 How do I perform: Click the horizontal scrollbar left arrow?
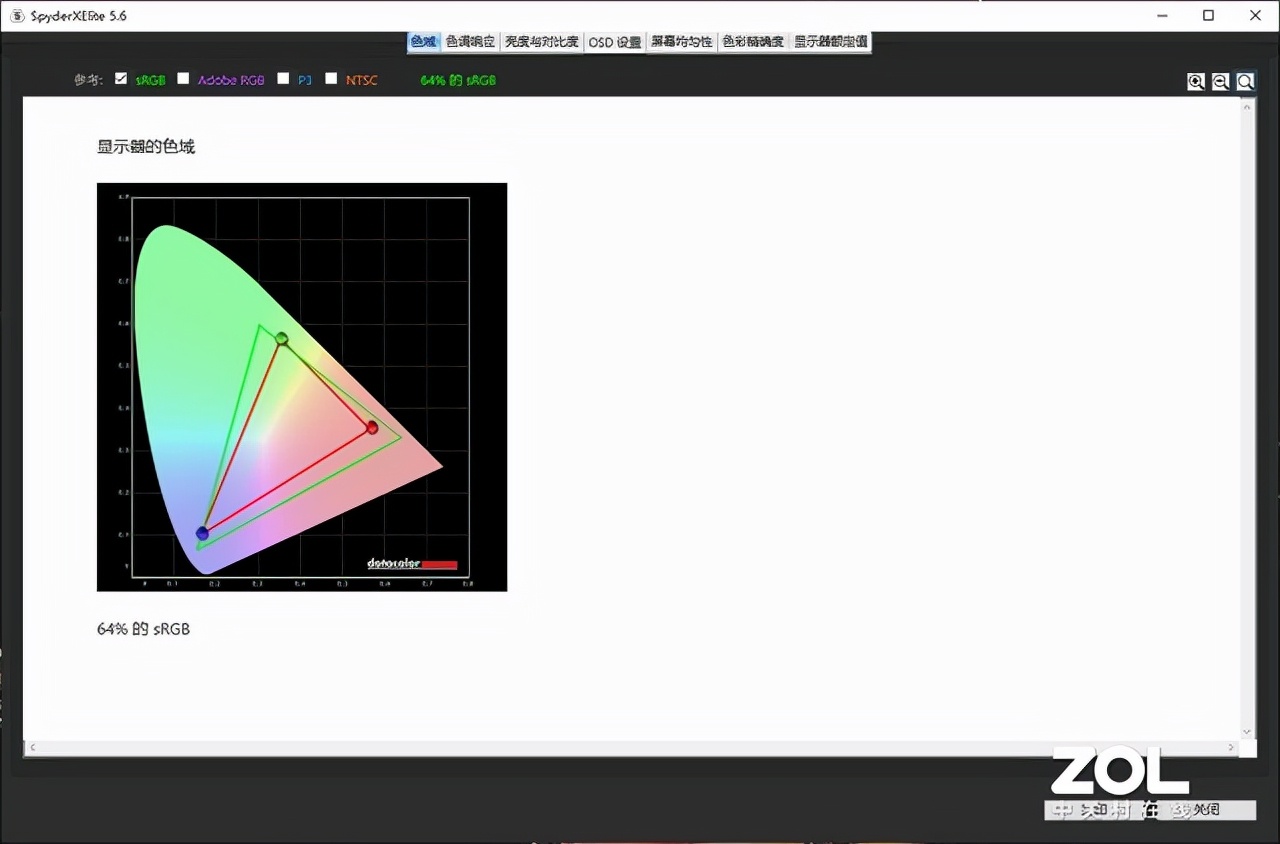pyautogui.click(x=32, y=748)
